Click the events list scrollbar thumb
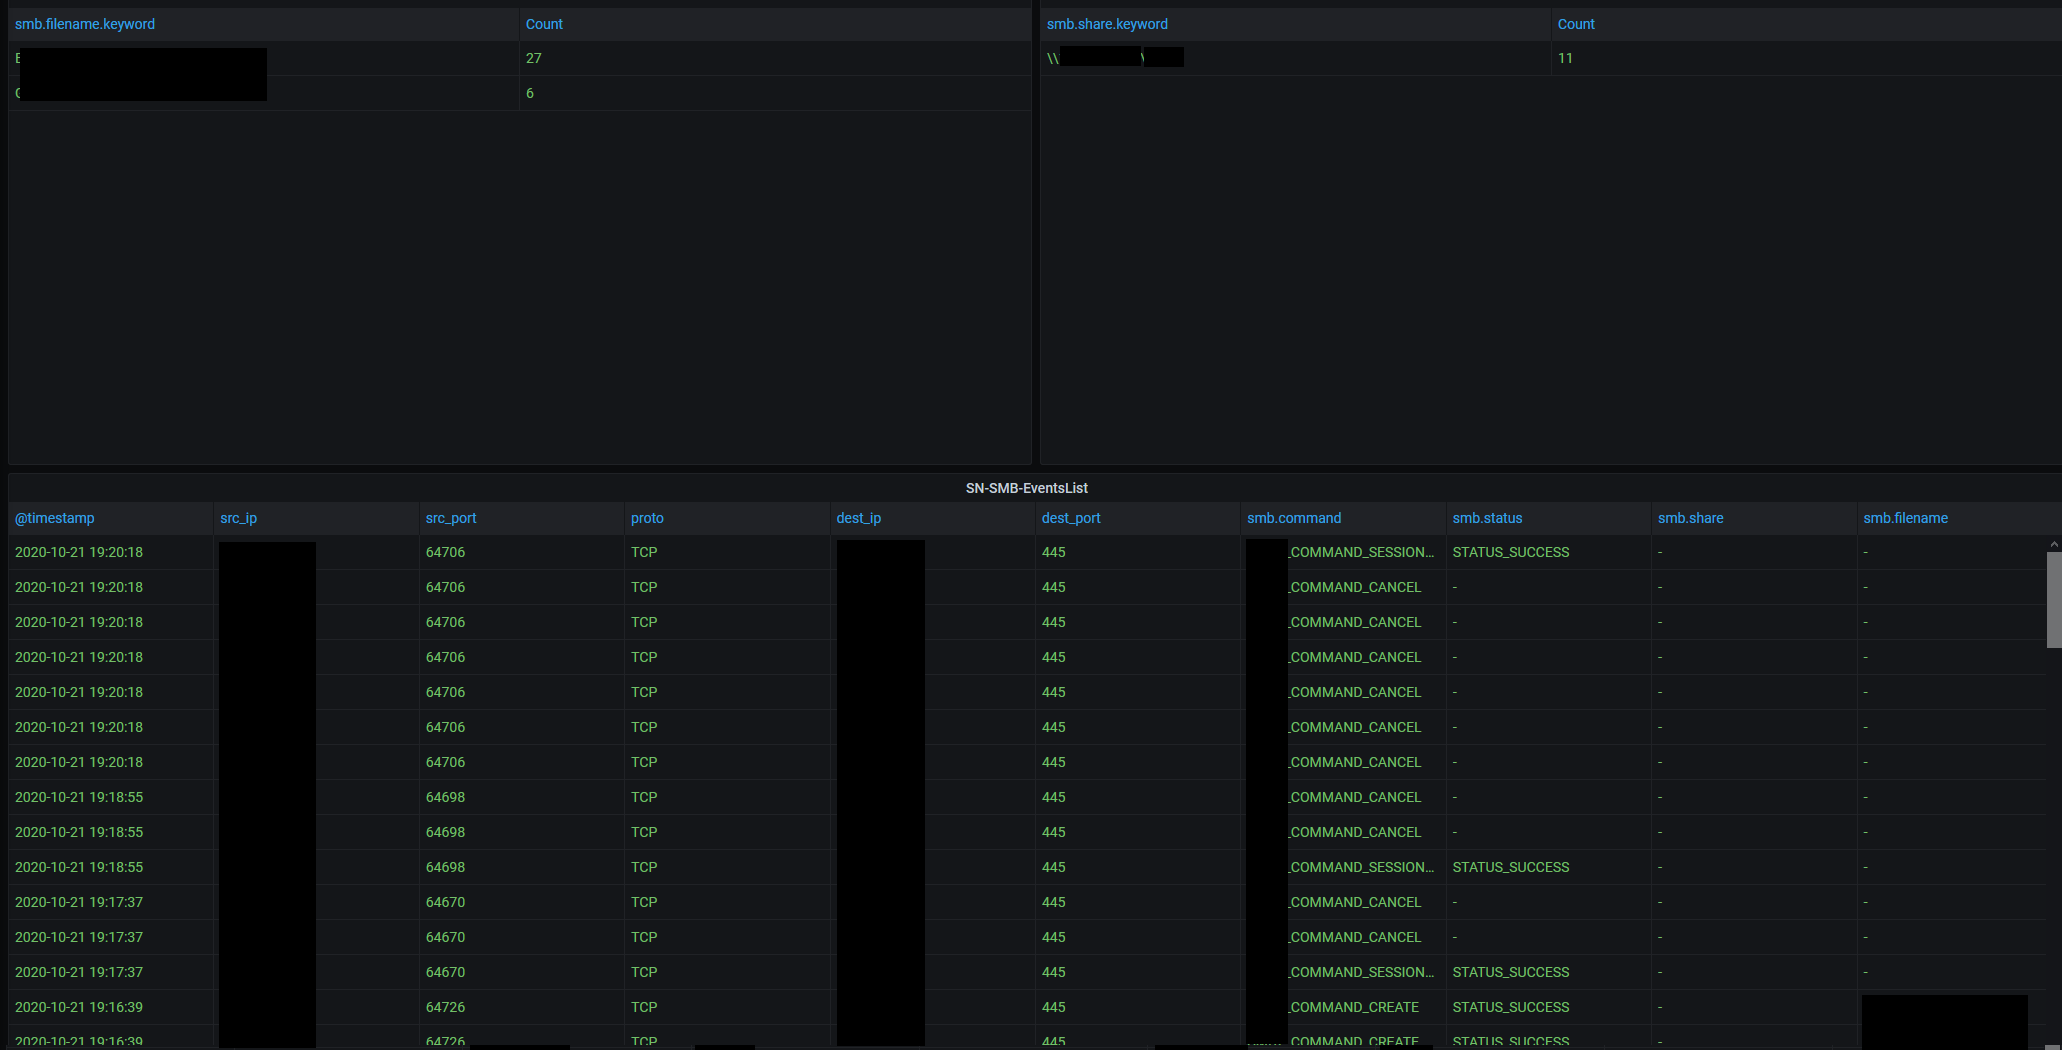Screen dimensions: 2062x1050 coord(2054,600)
